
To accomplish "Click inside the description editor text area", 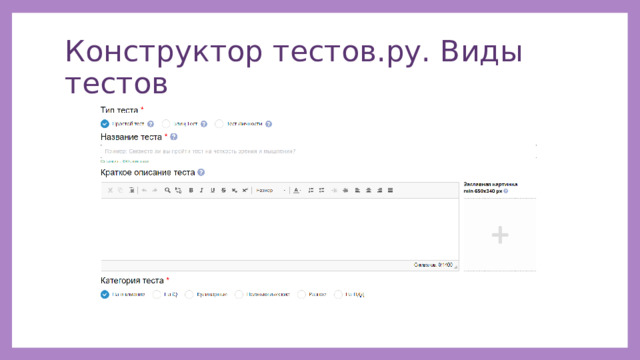I will tap(280, 229).
